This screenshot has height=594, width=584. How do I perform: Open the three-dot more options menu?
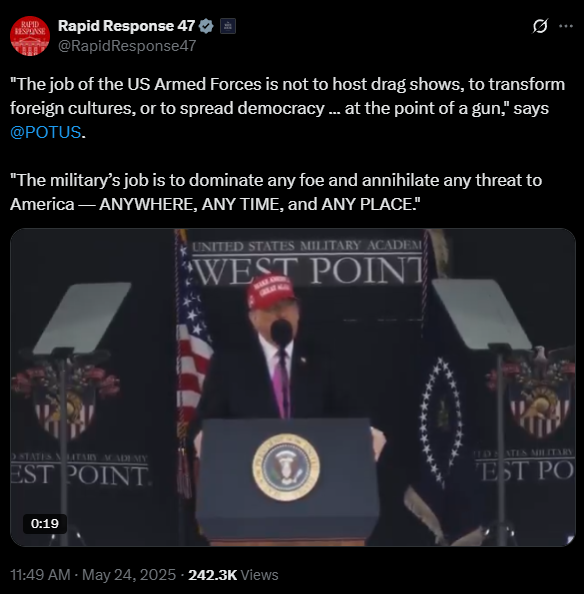(x=566, y=26)
